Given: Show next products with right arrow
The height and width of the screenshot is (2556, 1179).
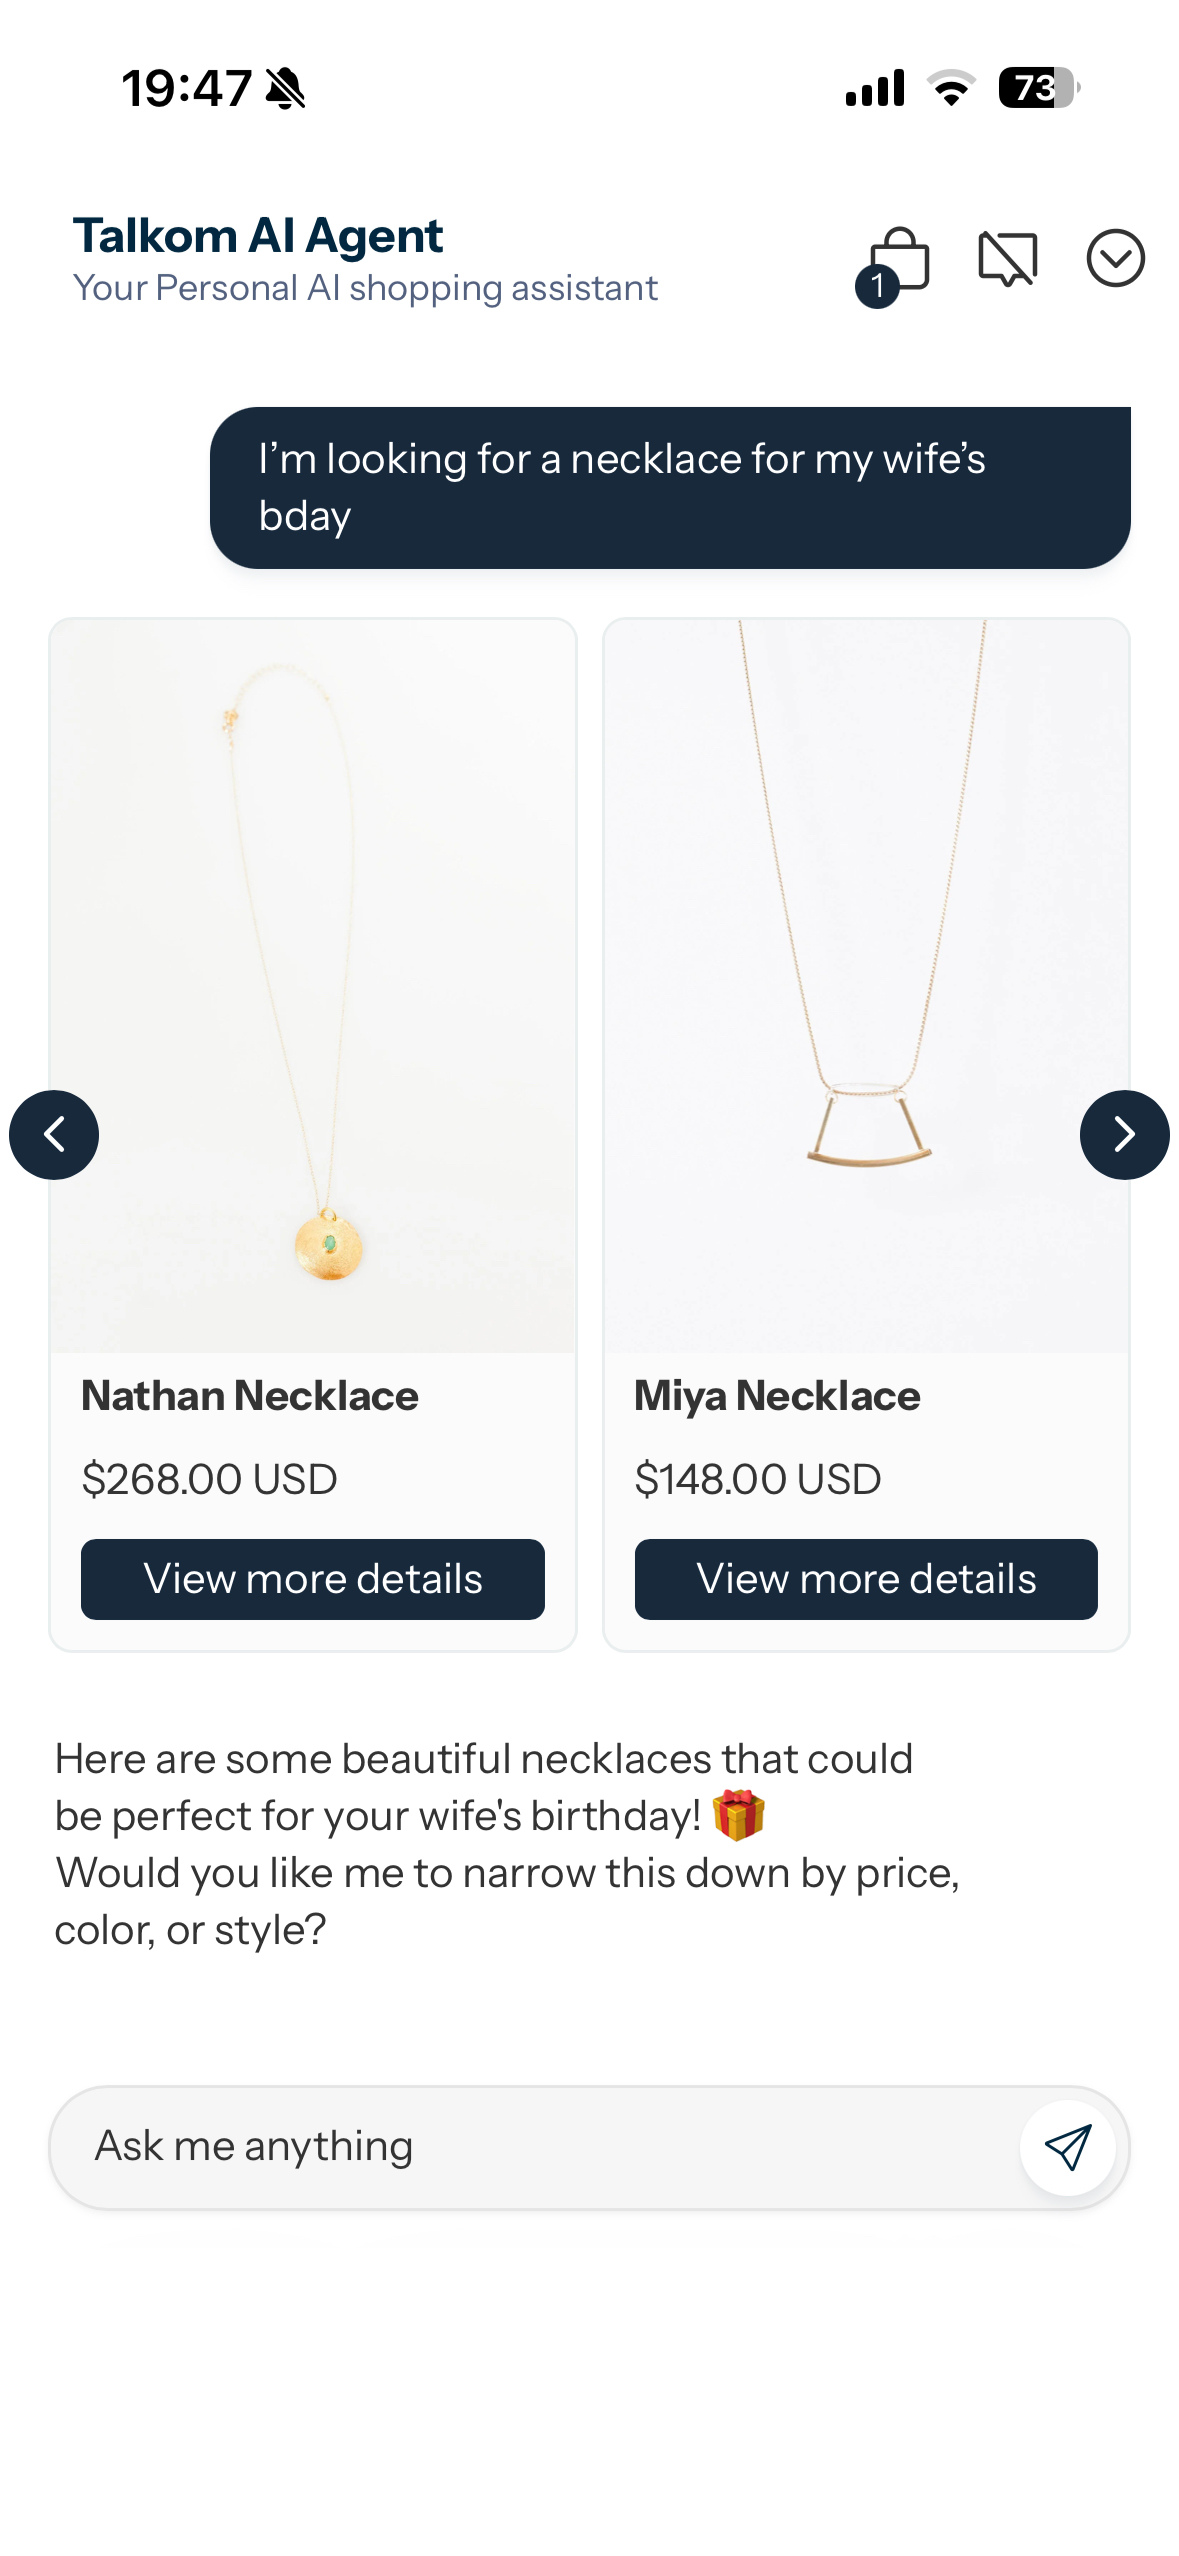Looking at the screenshot, I should point(1124,1134).
